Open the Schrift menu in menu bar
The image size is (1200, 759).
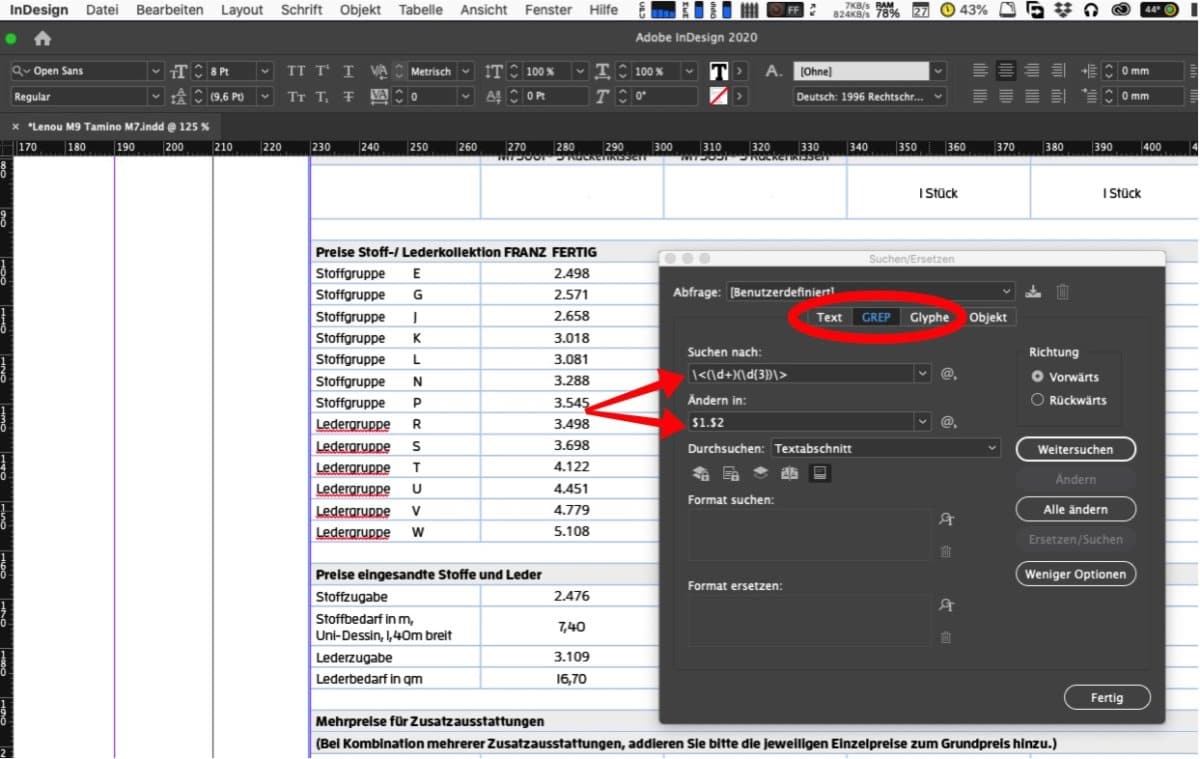coord(301,10)
